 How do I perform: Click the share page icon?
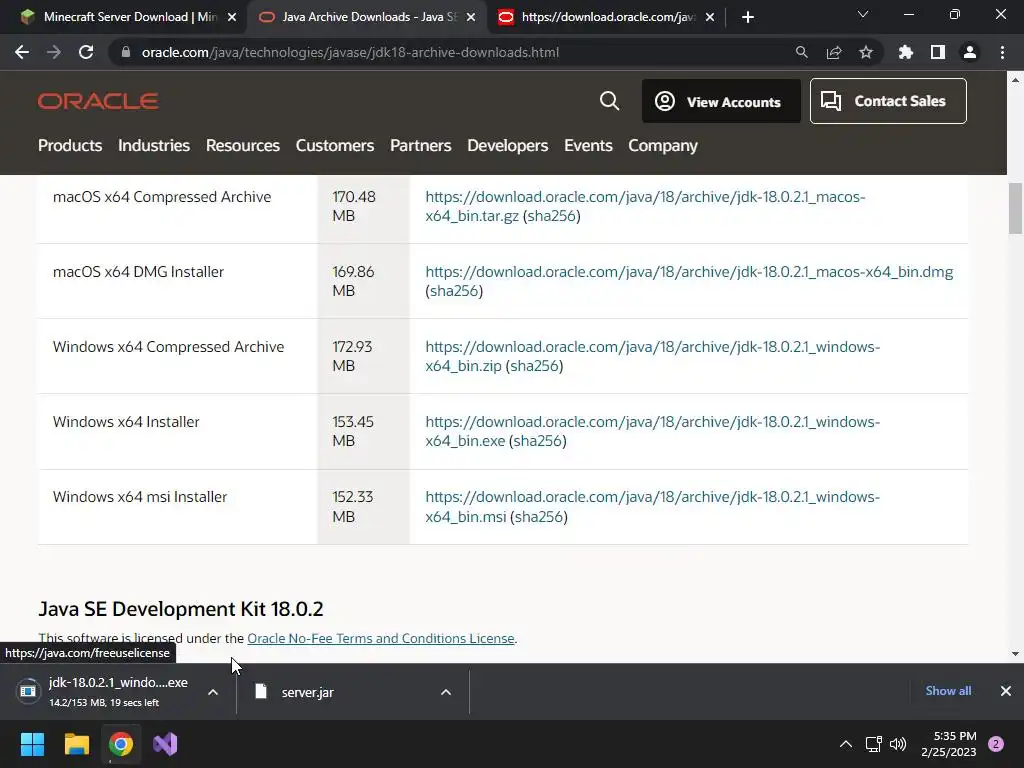[834, 52]
